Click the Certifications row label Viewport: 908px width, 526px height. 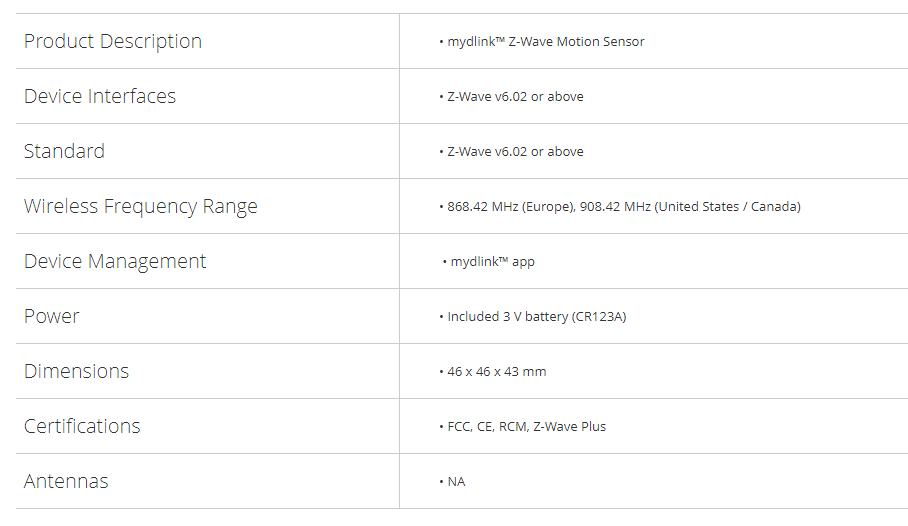coord(82,426)
